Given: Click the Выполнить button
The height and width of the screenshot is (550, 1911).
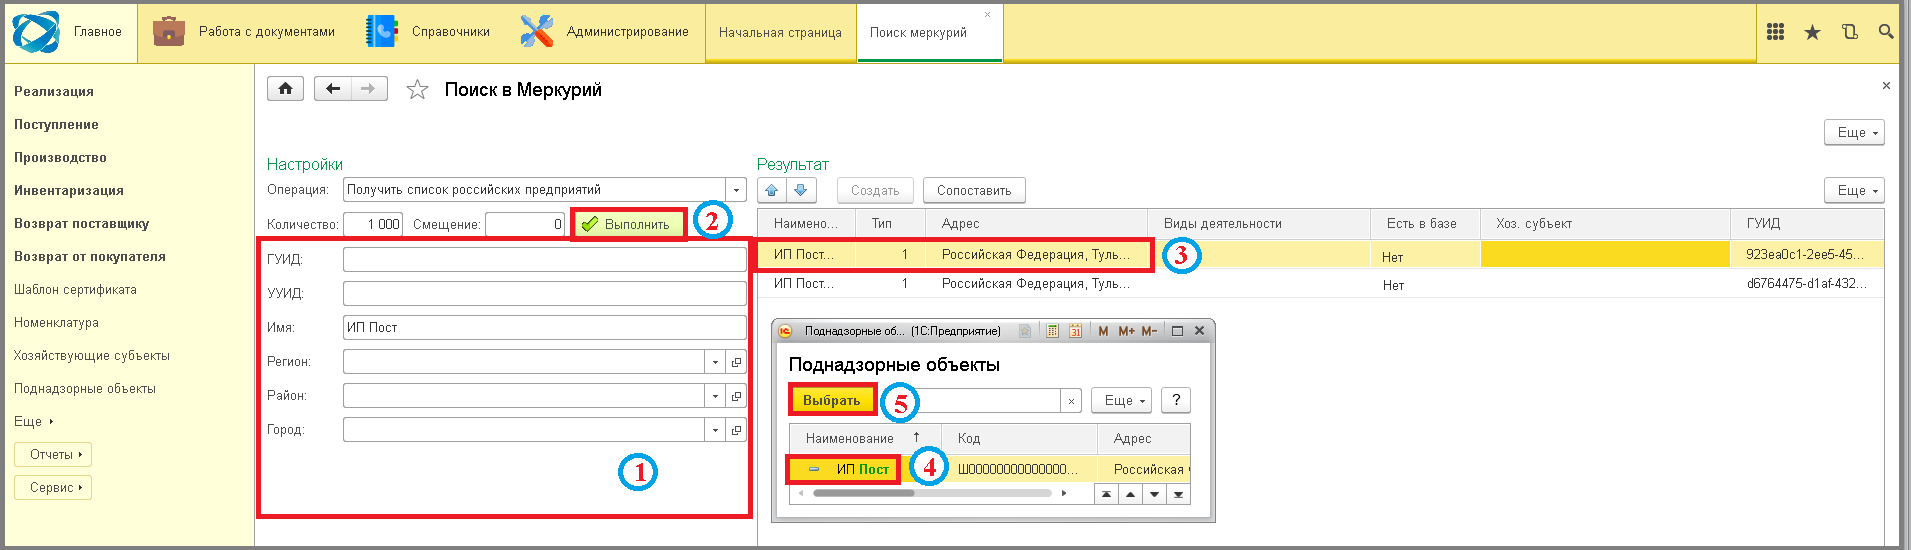Looking at the screenshot, I should tap(629, 224).
